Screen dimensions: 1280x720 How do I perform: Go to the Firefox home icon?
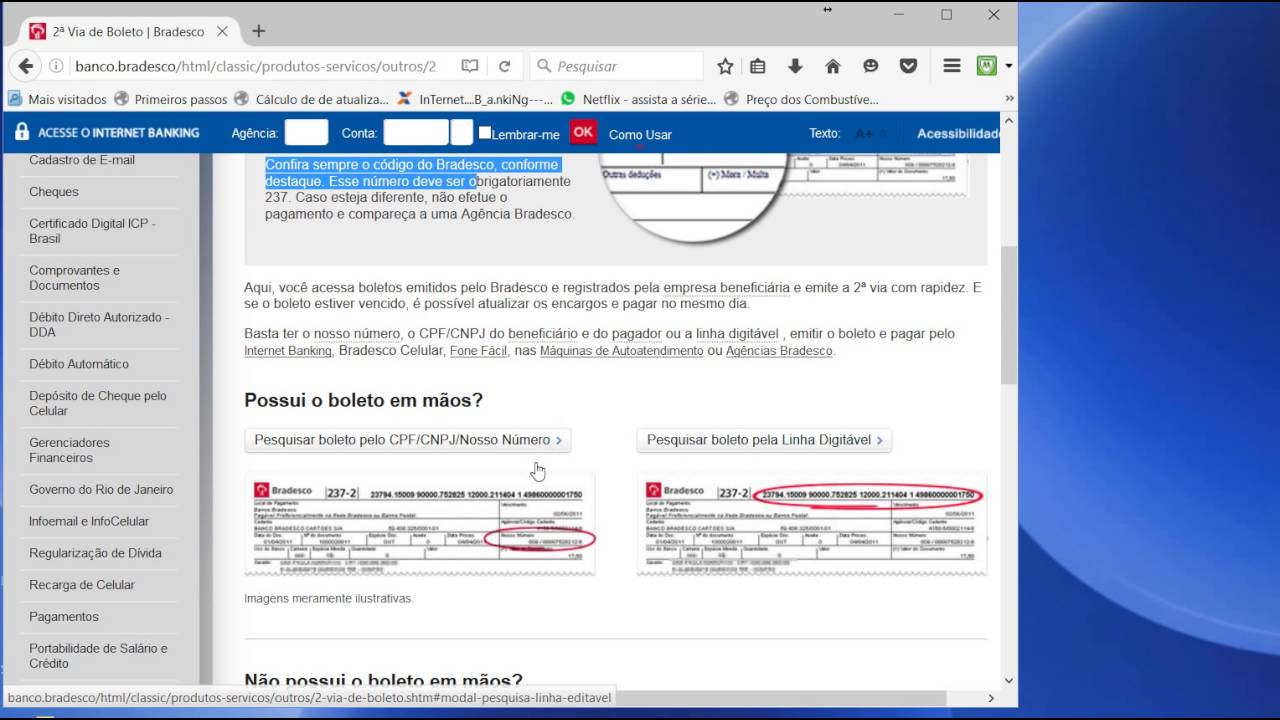(x=832, y=66)
